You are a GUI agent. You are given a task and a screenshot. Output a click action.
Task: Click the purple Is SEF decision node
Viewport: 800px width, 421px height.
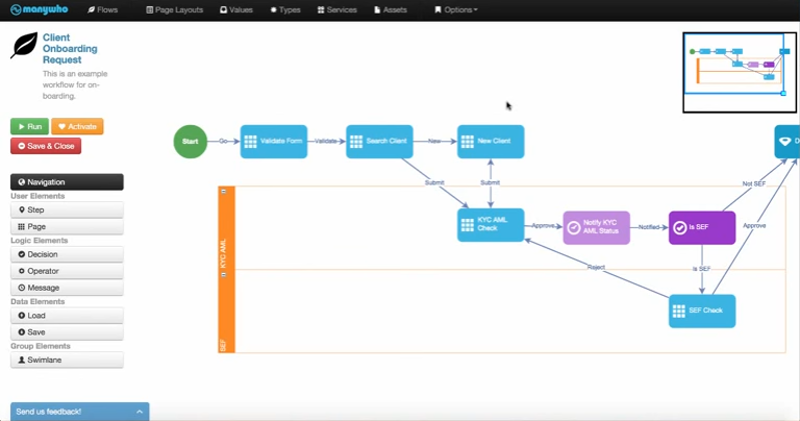click(702, 227)
